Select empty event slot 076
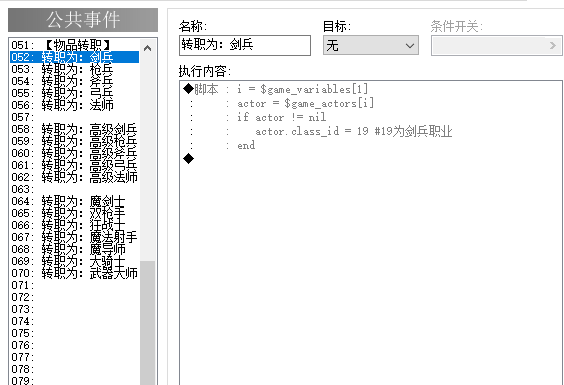The width and height of the screenshot is (564, 385). [x=74, y=345]
